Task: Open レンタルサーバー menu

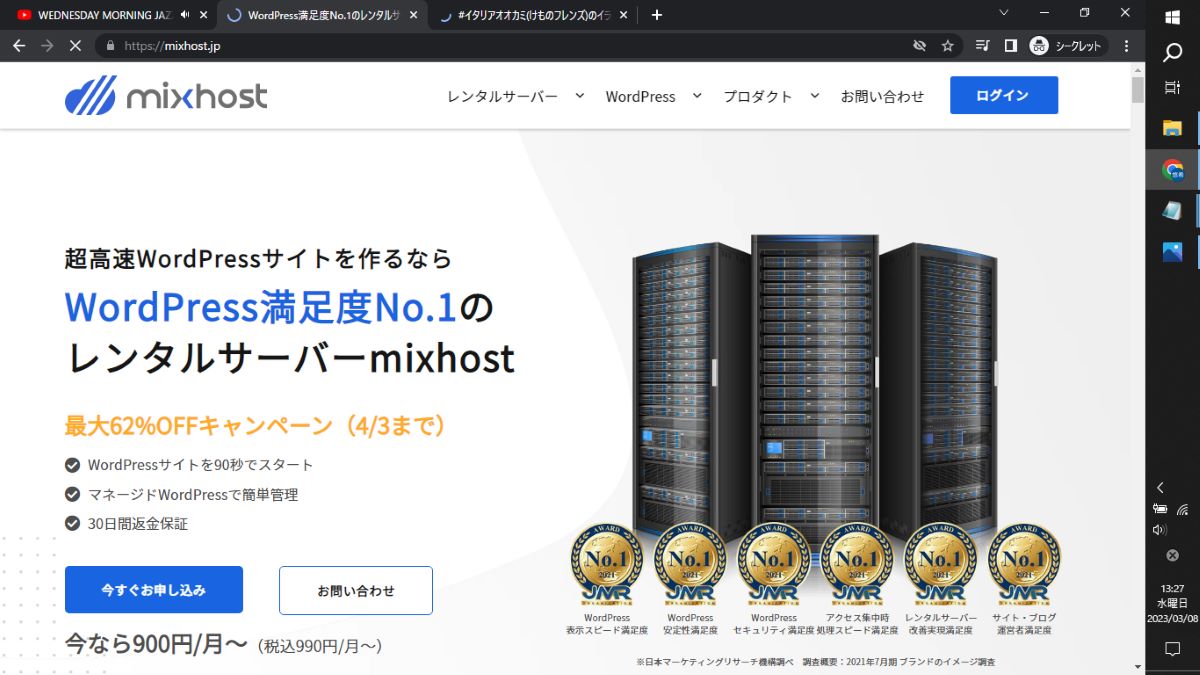Action: 503,96
